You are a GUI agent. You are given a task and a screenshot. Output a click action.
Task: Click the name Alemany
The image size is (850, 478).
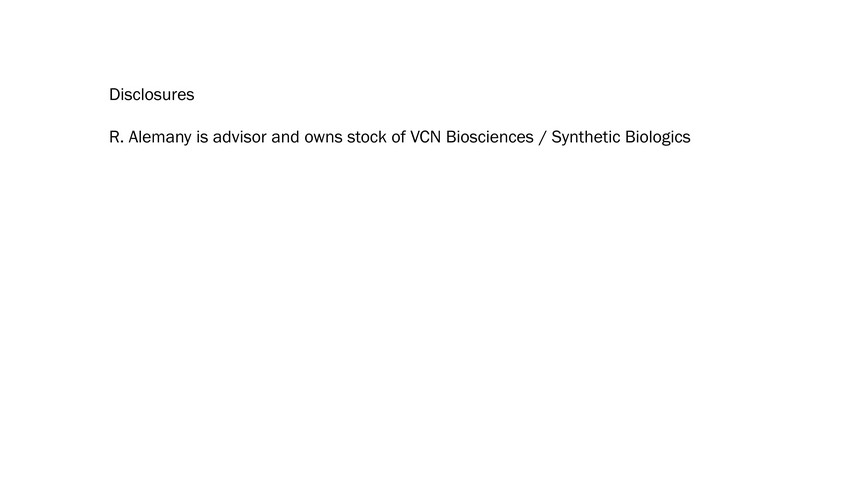[160, 137]
